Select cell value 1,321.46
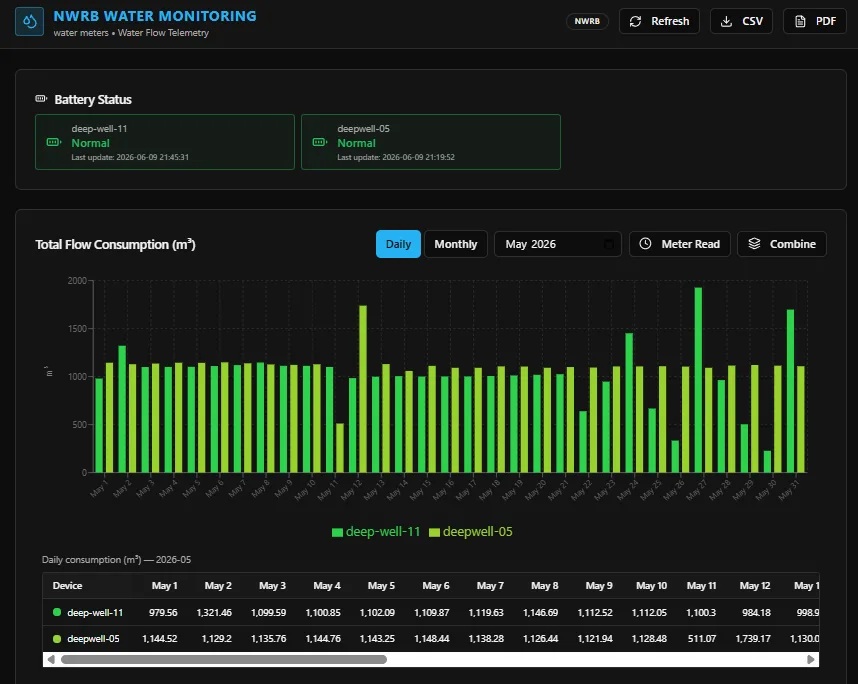The image size is (858, 684). pyautogui.click(x=214, y=612)
